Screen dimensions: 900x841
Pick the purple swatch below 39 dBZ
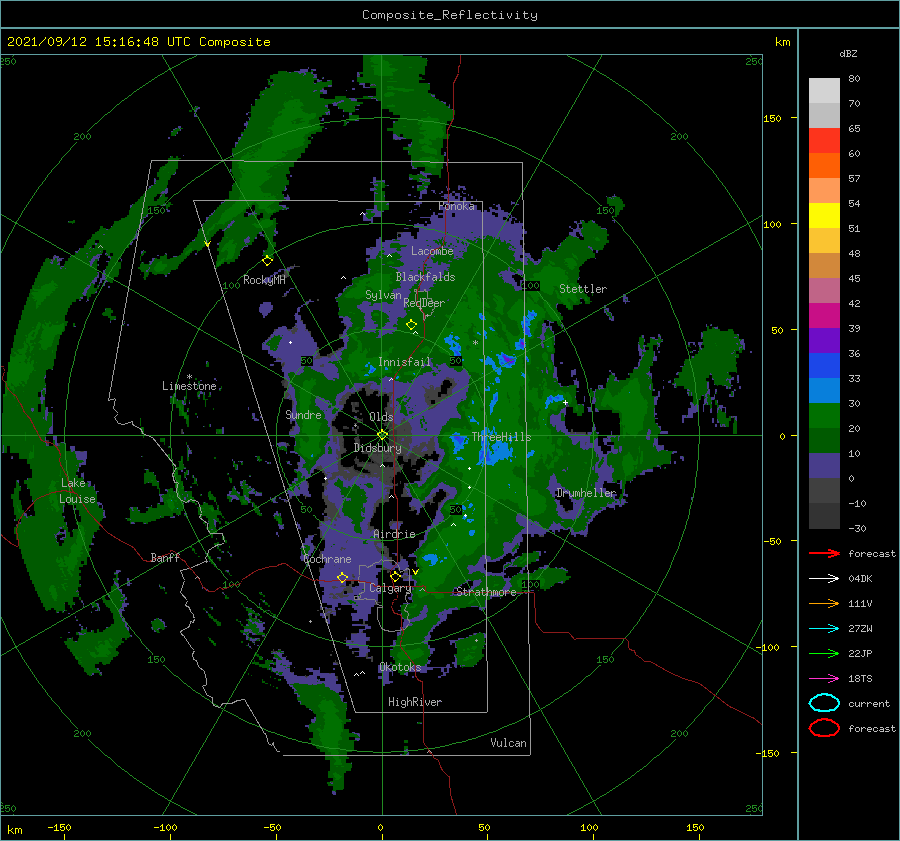pos(824,341)
